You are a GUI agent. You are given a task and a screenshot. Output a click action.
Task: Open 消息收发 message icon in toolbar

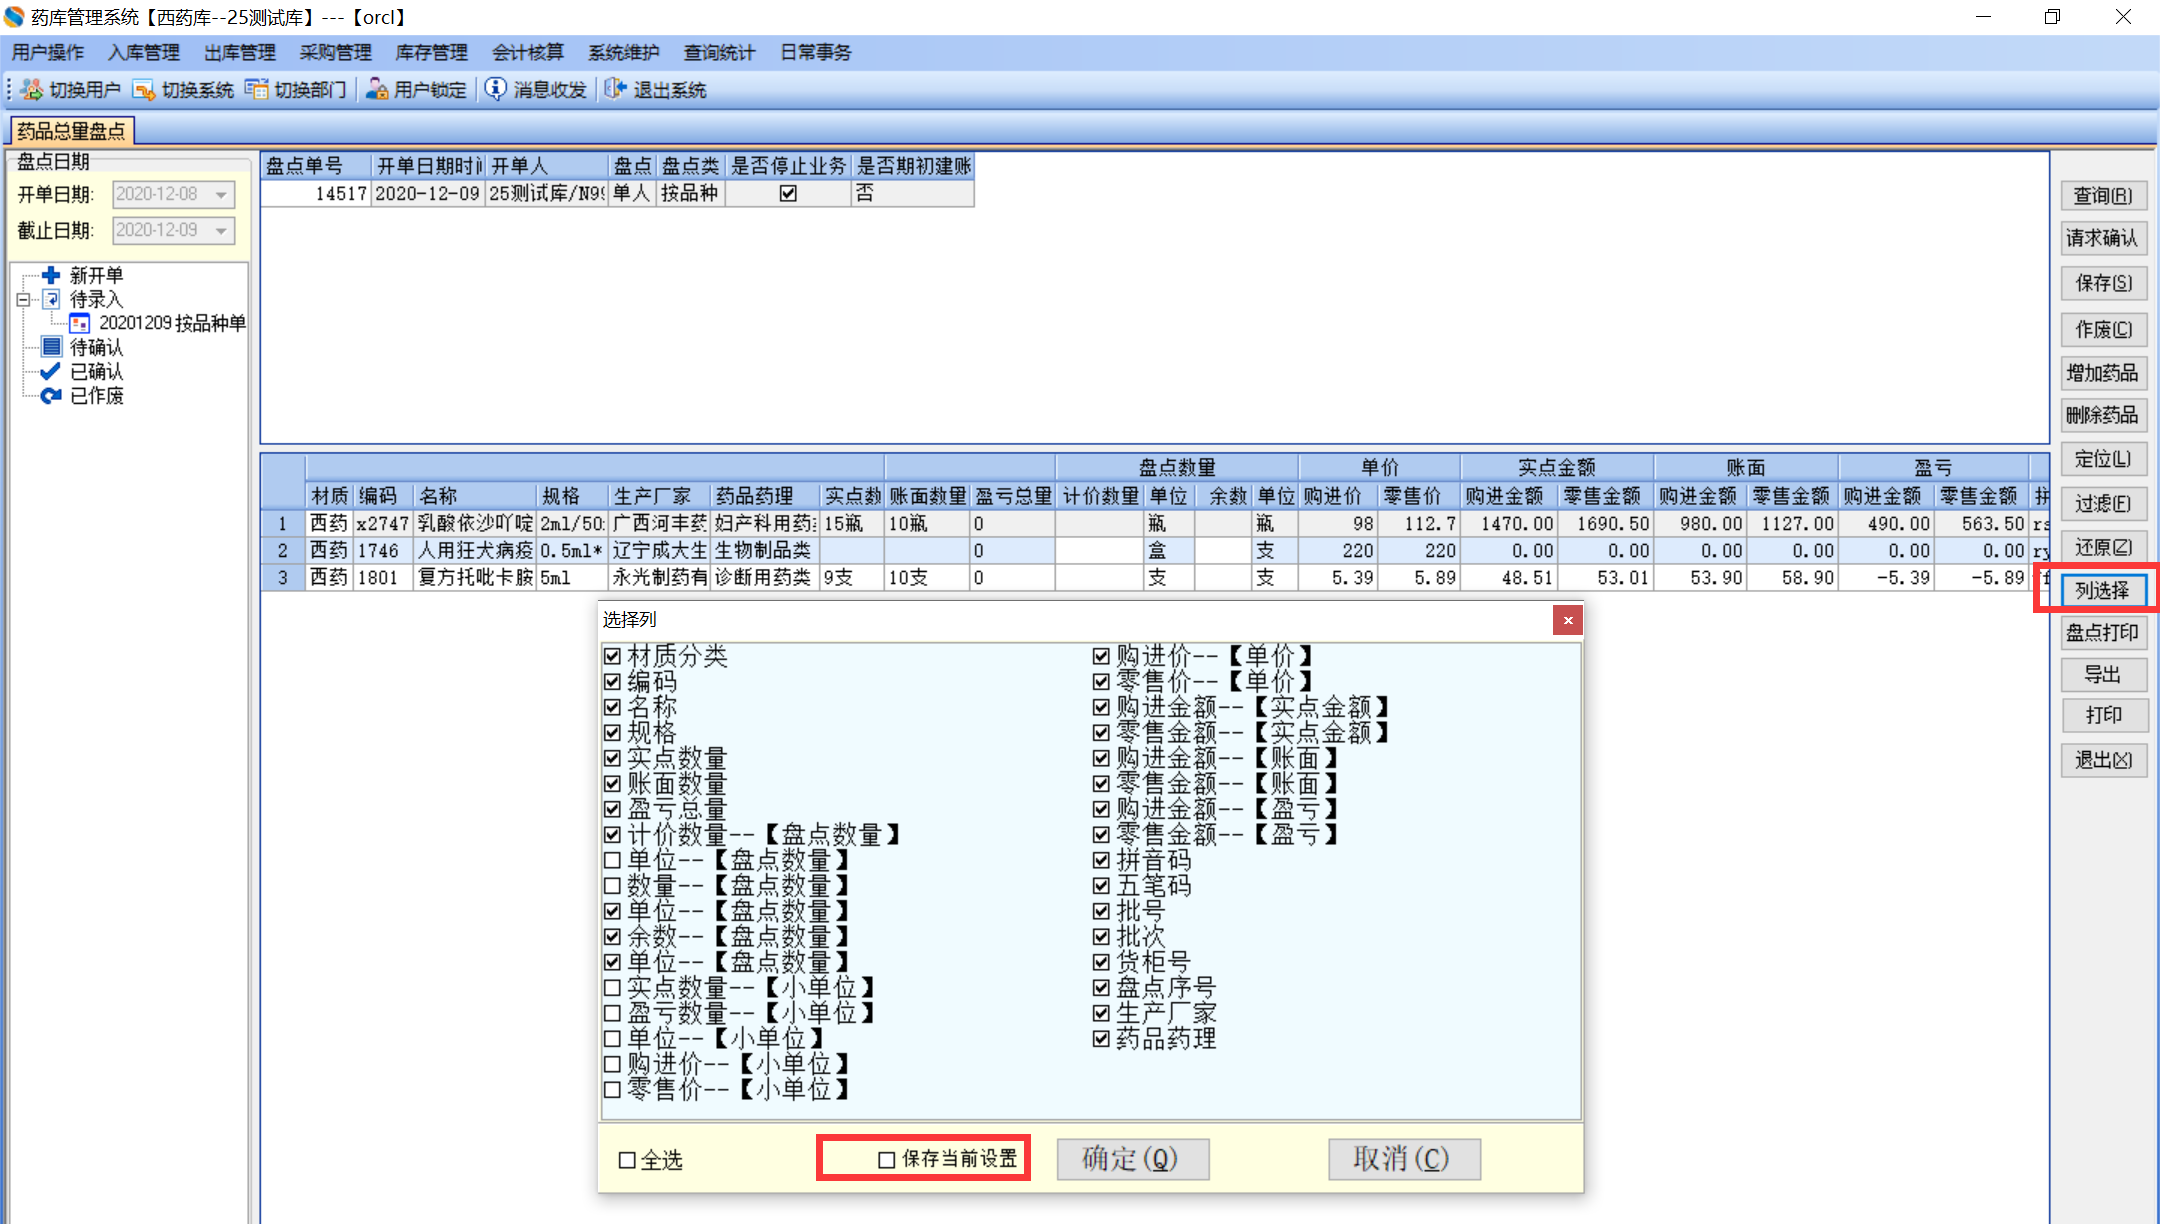pyautogui.click(x=496, y=90)
